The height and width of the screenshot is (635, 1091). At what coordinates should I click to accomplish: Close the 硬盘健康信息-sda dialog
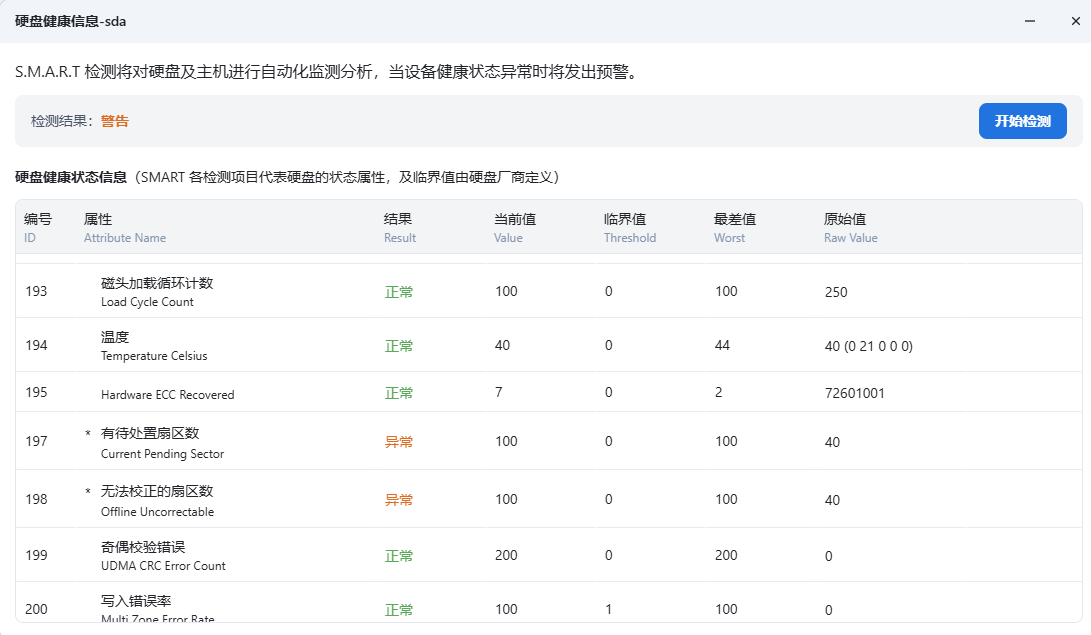1075,22
